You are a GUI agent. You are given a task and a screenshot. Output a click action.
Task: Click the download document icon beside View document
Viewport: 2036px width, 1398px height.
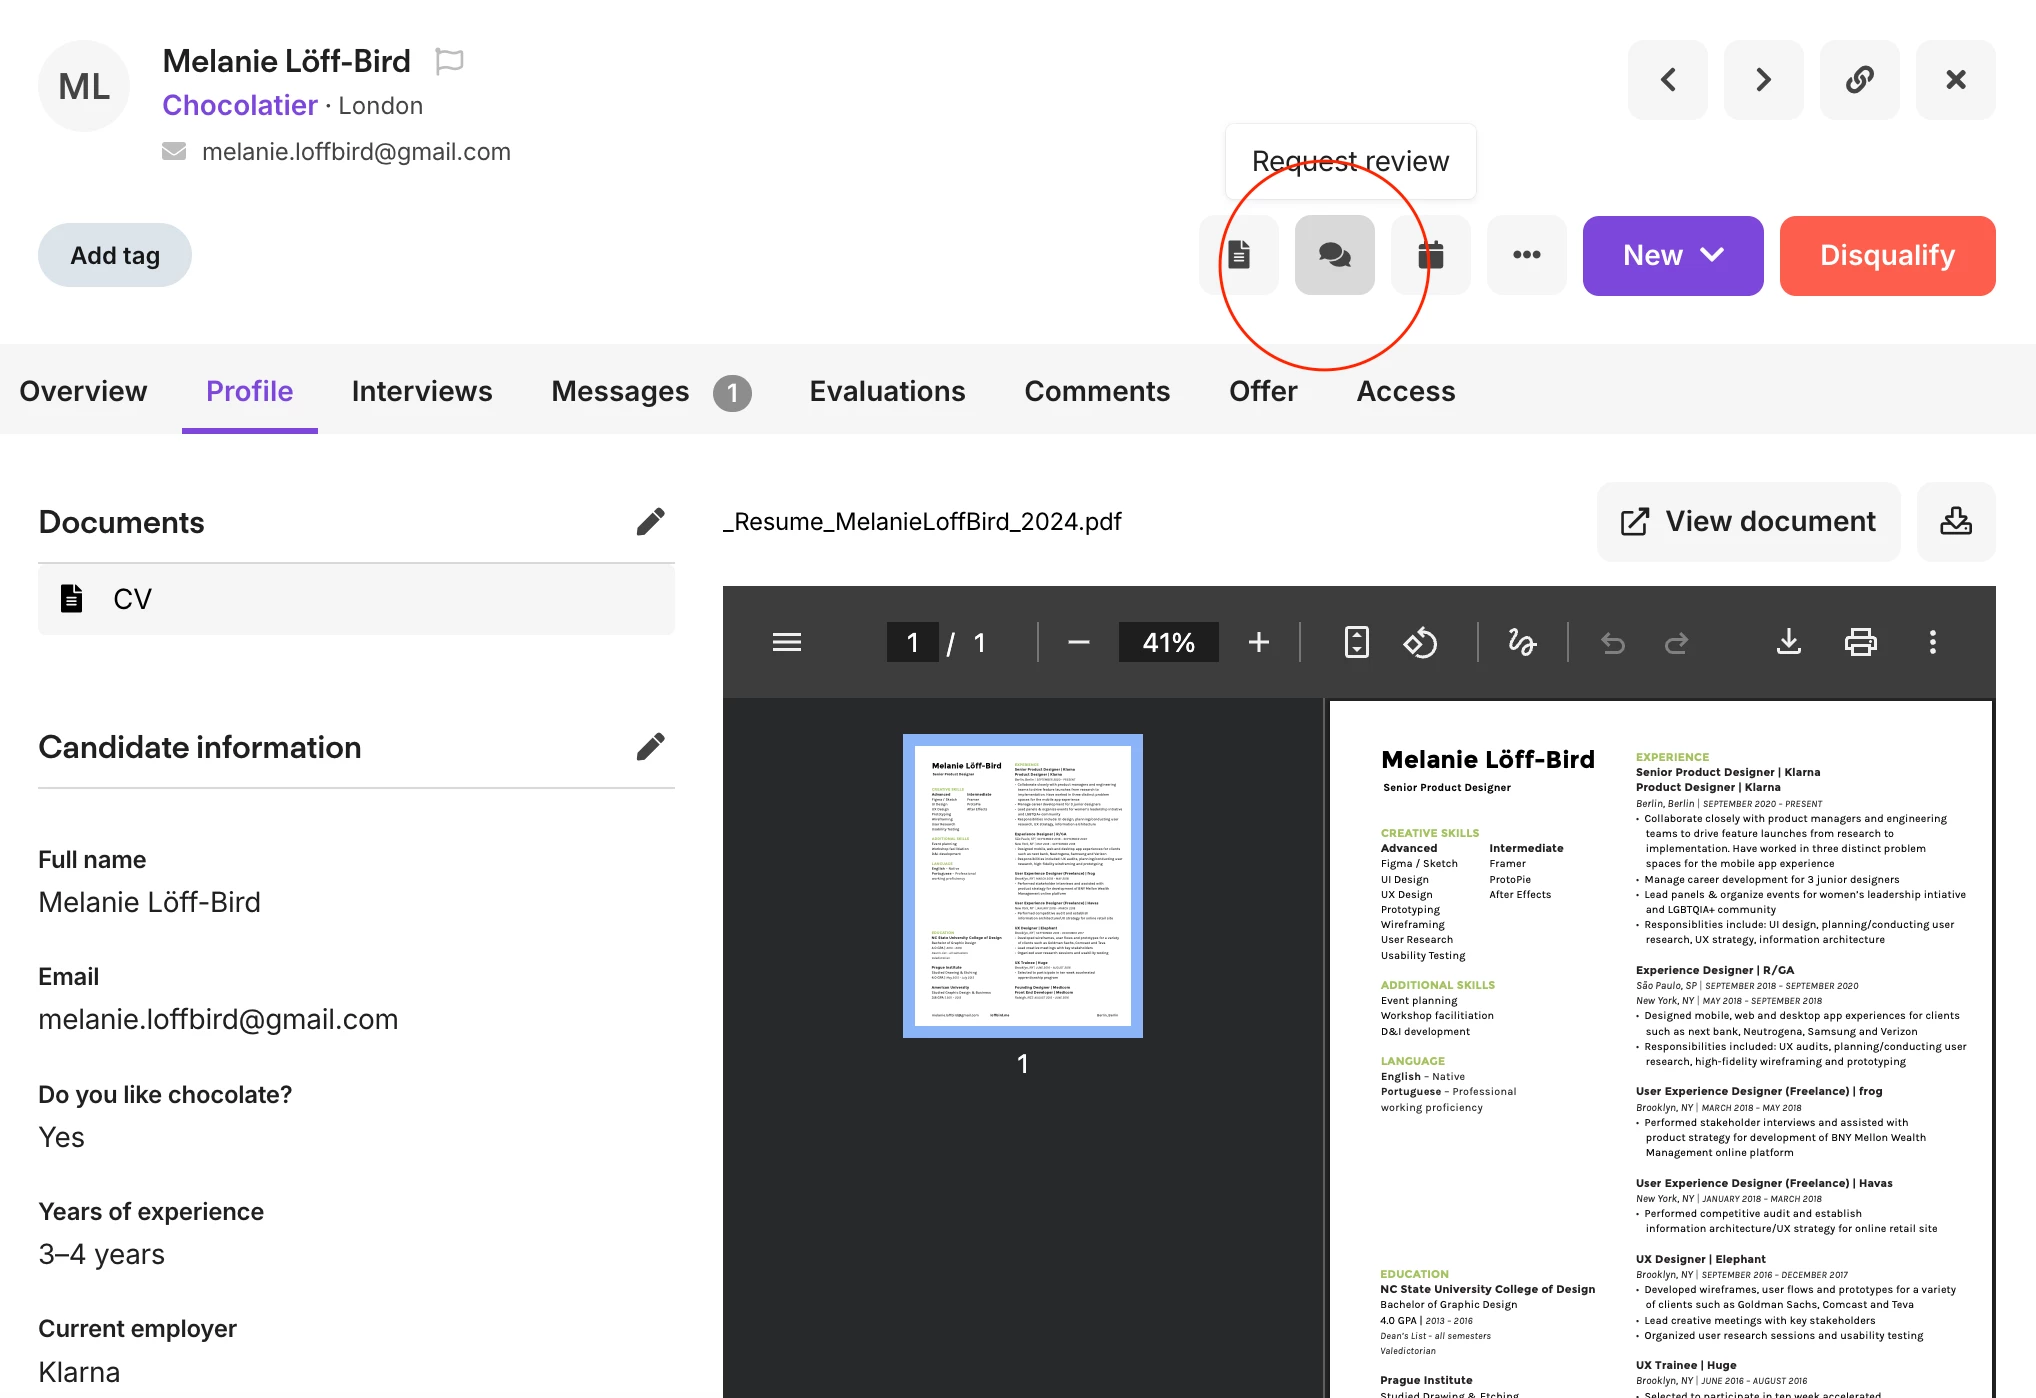coord(1955,521)
